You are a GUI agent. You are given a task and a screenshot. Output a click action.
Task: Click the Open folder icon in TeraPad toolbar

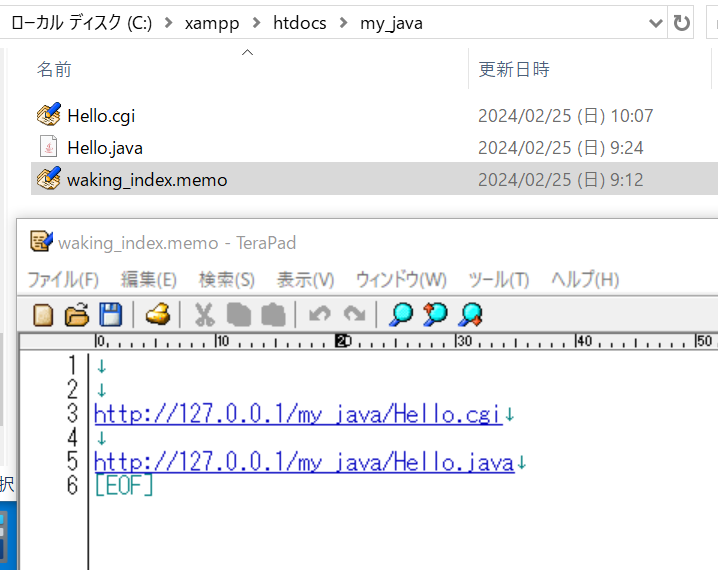click(77, 315)
